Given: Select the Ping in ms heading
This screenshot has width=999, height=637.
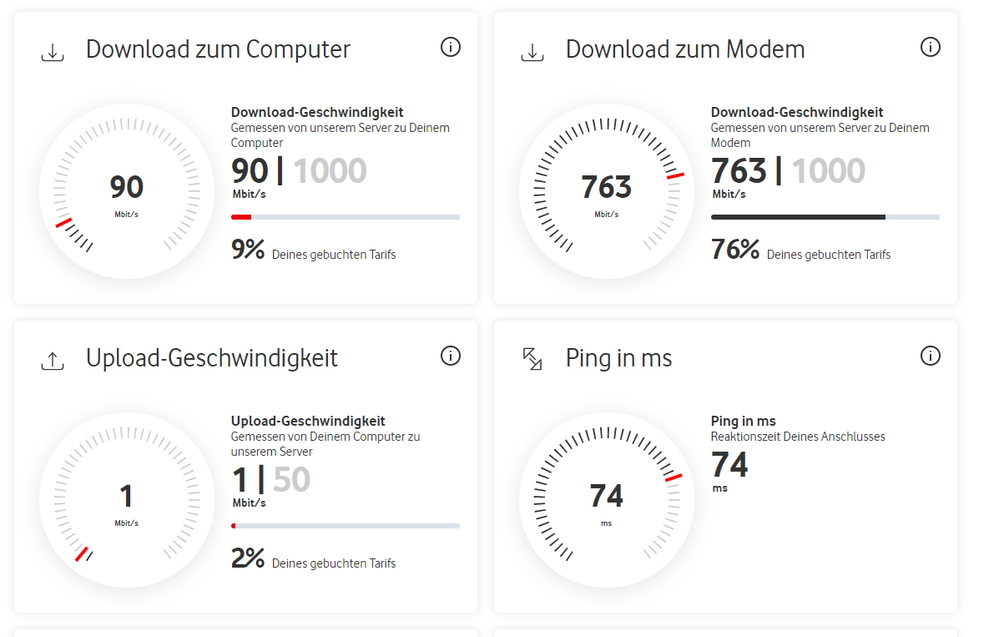Looking at the screenshot, I should [618, 358].
